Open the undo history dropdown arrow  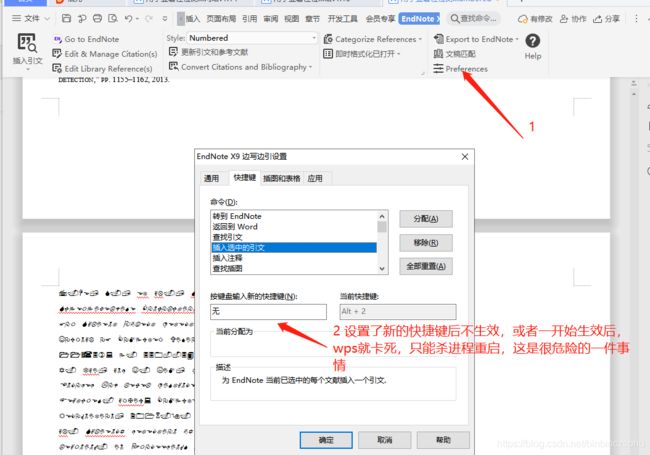click(x=137, y=19)
